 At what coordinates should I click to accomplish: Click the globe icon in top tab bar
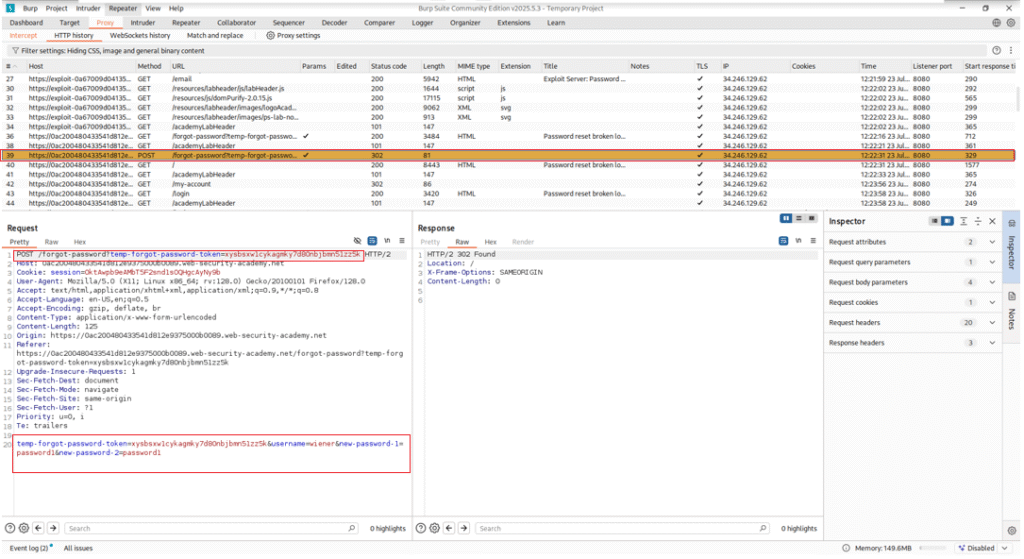tap(997, 22)
